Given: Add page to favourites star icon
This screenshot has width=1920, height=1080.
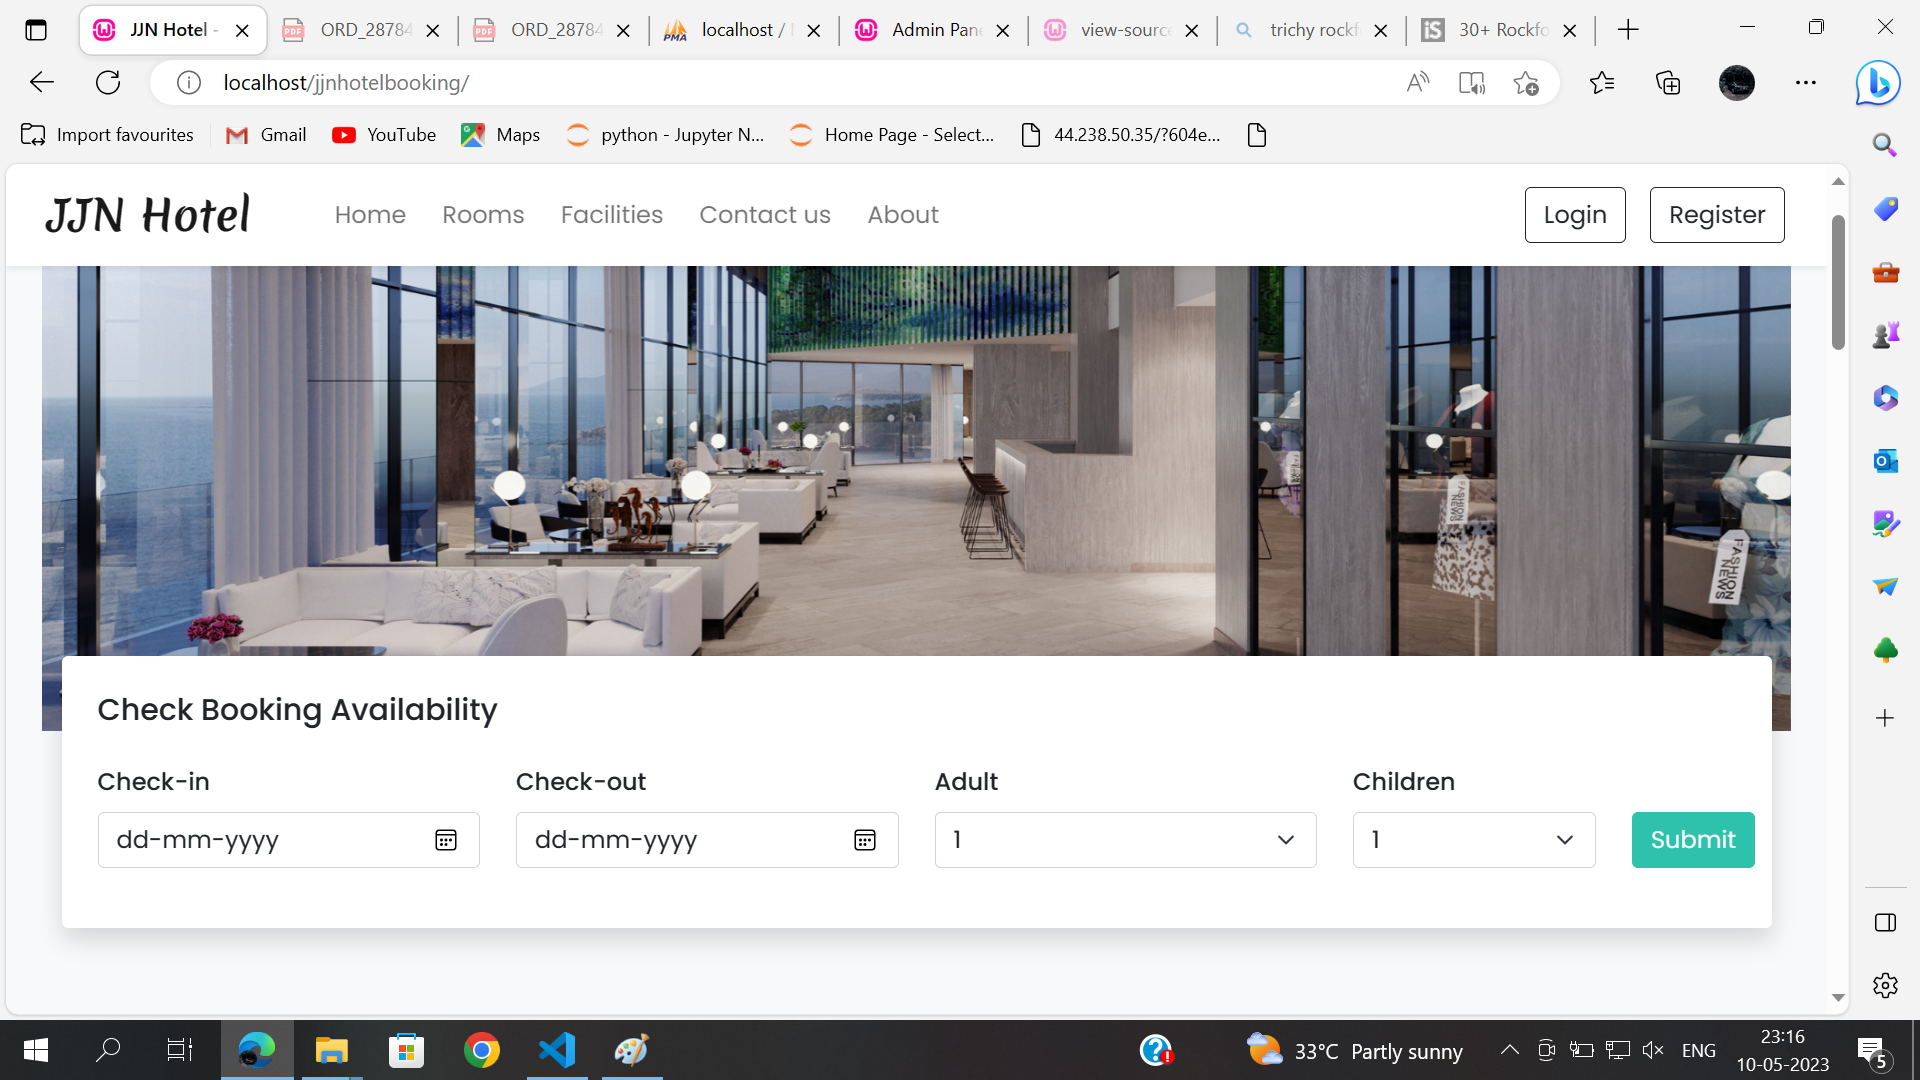Looking at the screenshot, I should tap(1526, 83).
